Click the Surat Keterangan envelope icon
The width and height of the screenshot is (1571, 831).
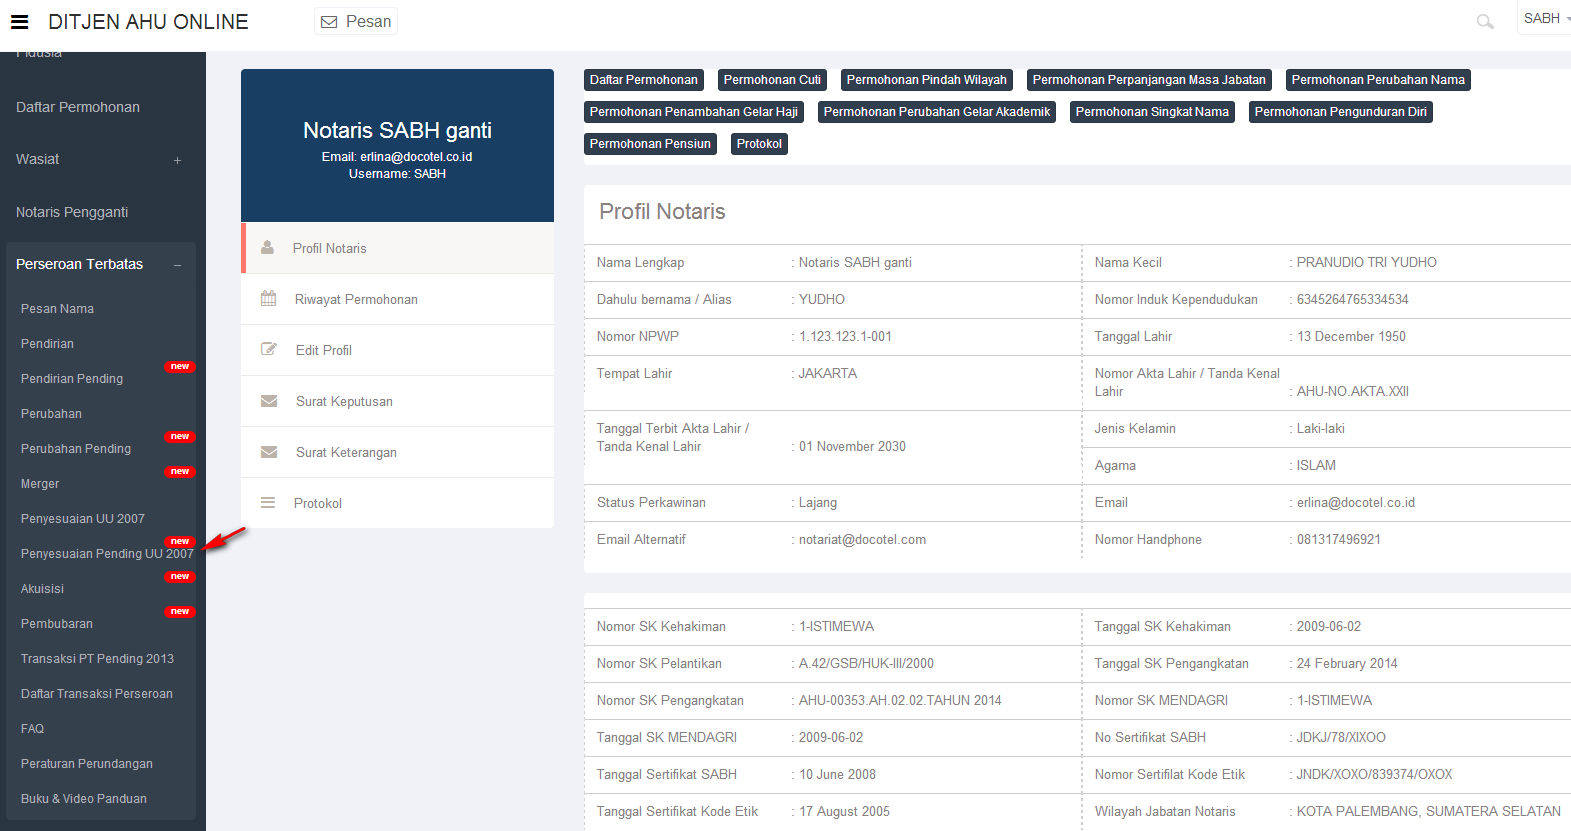pos(268,452)
